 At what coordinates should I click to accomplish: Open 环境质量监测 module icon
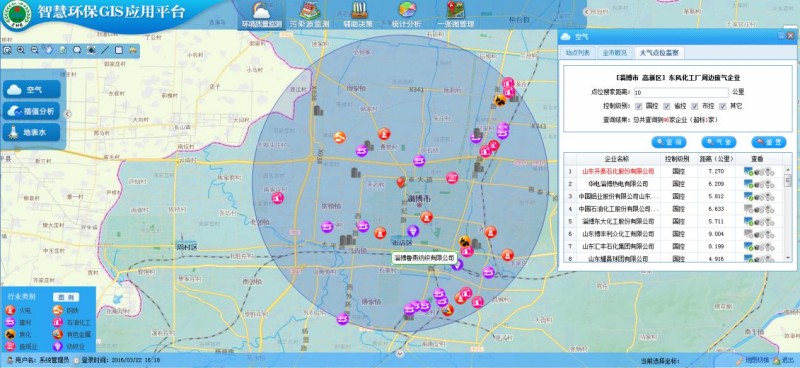click(x=261, y=11)
